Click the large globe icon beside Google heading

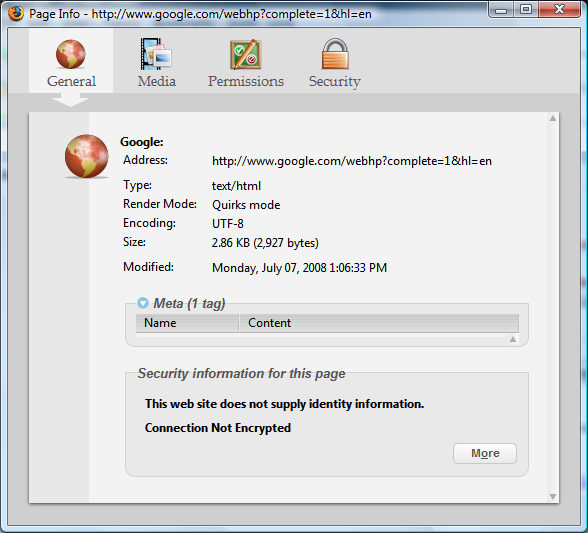click(87, 156)
